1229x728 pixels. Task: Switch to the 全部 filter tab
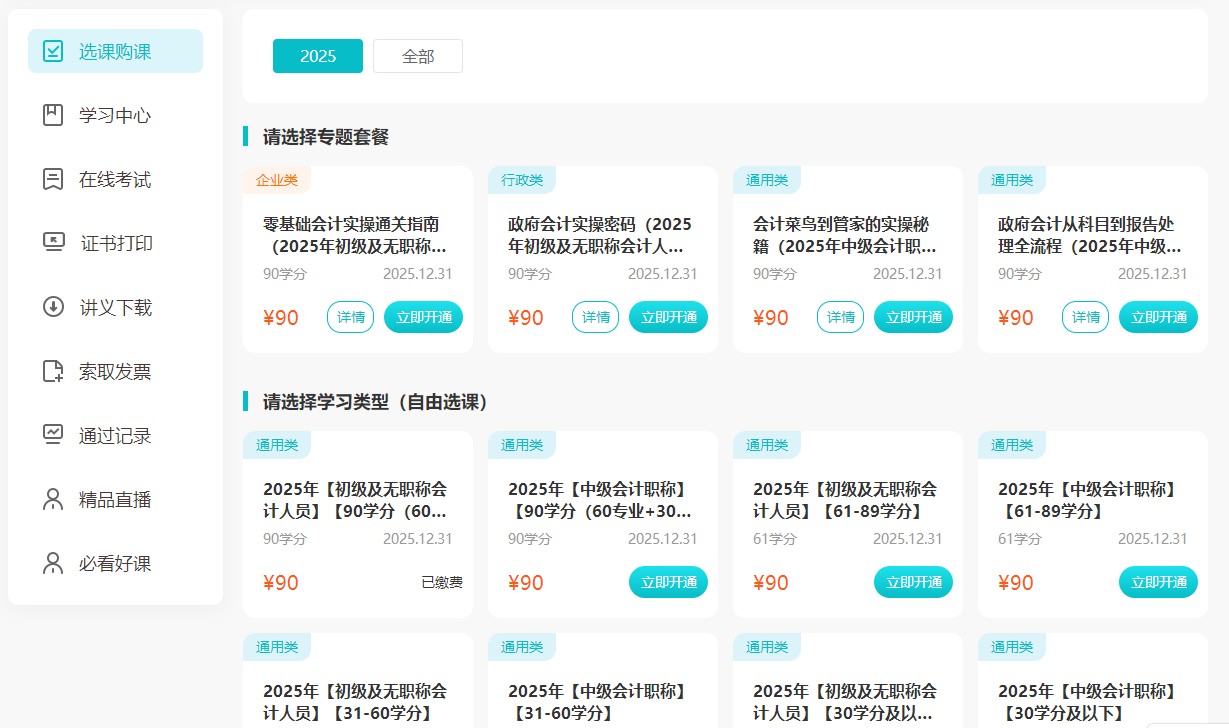tap(417, 56)
